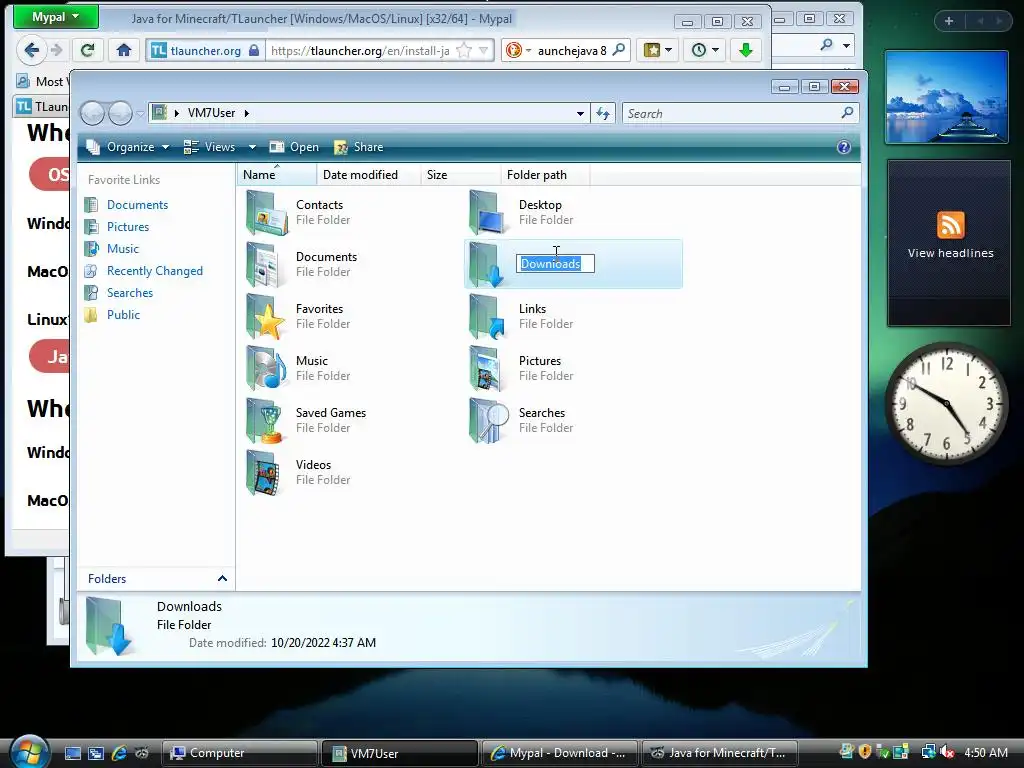This screenshot has width=1024, height=768.
Task: Click the Share toolbar button
Action: [x=359, y=147]
